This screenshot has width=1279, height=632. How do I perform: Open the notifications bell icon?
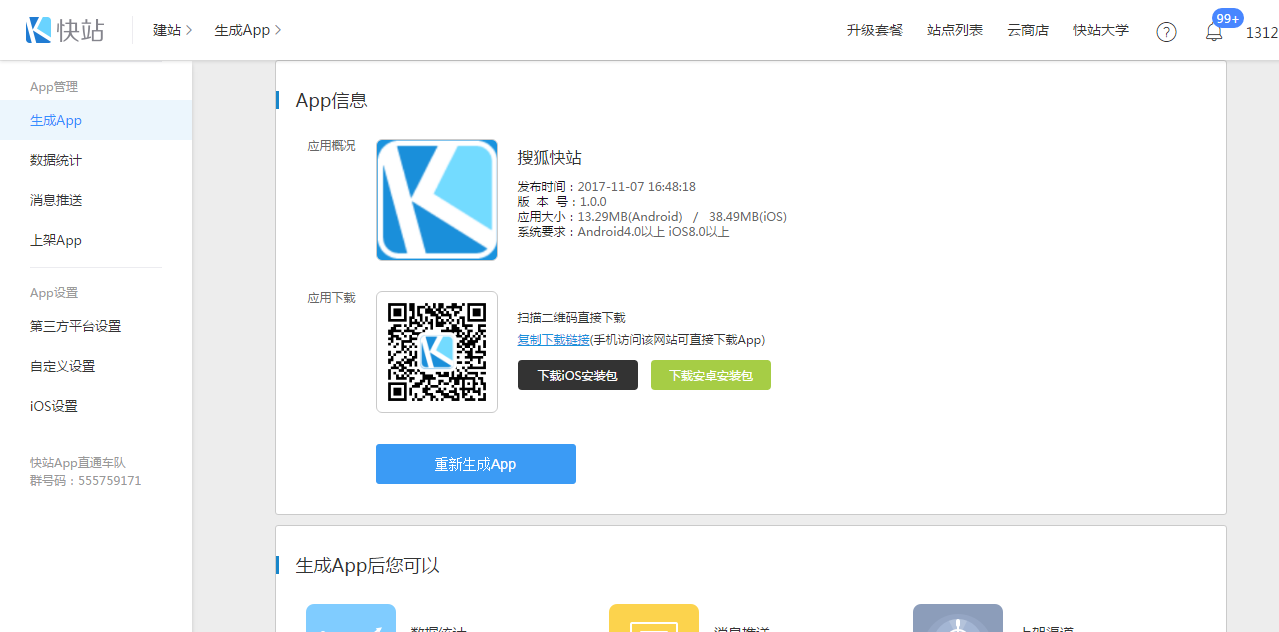click(1213, 32)
